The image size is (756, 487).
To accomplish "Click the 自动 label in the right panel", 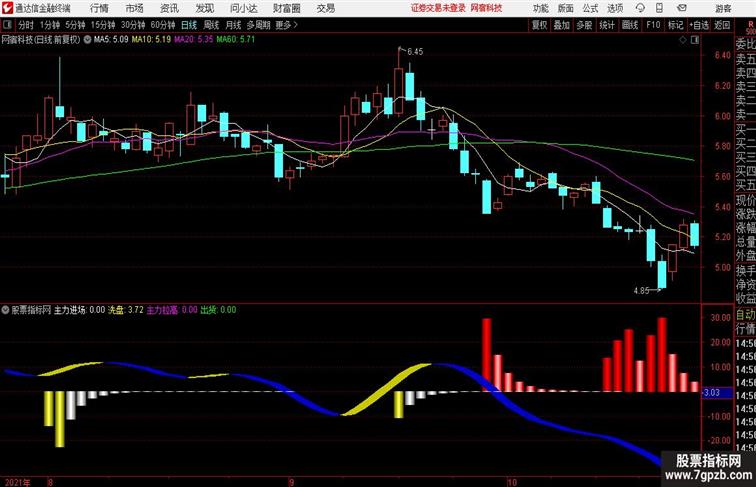I will coord(745,315).
